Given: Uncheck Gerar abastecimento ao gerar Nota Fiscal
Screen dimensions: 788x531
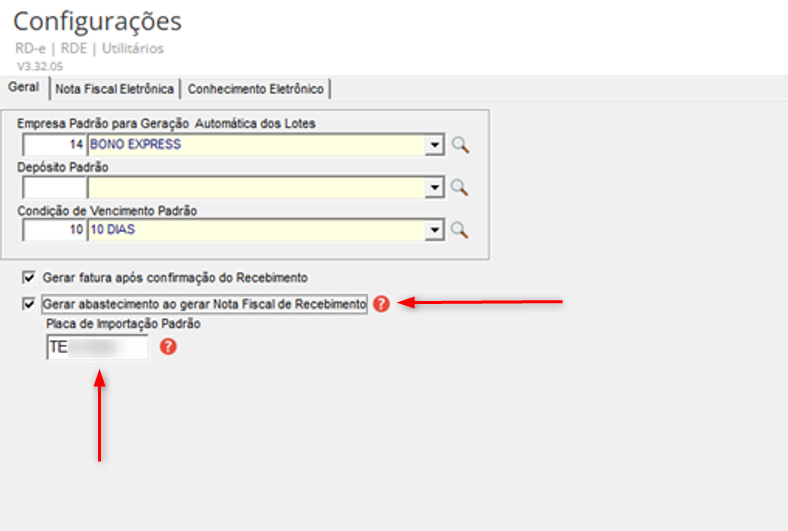Looking at the screenshot, I should point(28,304).
